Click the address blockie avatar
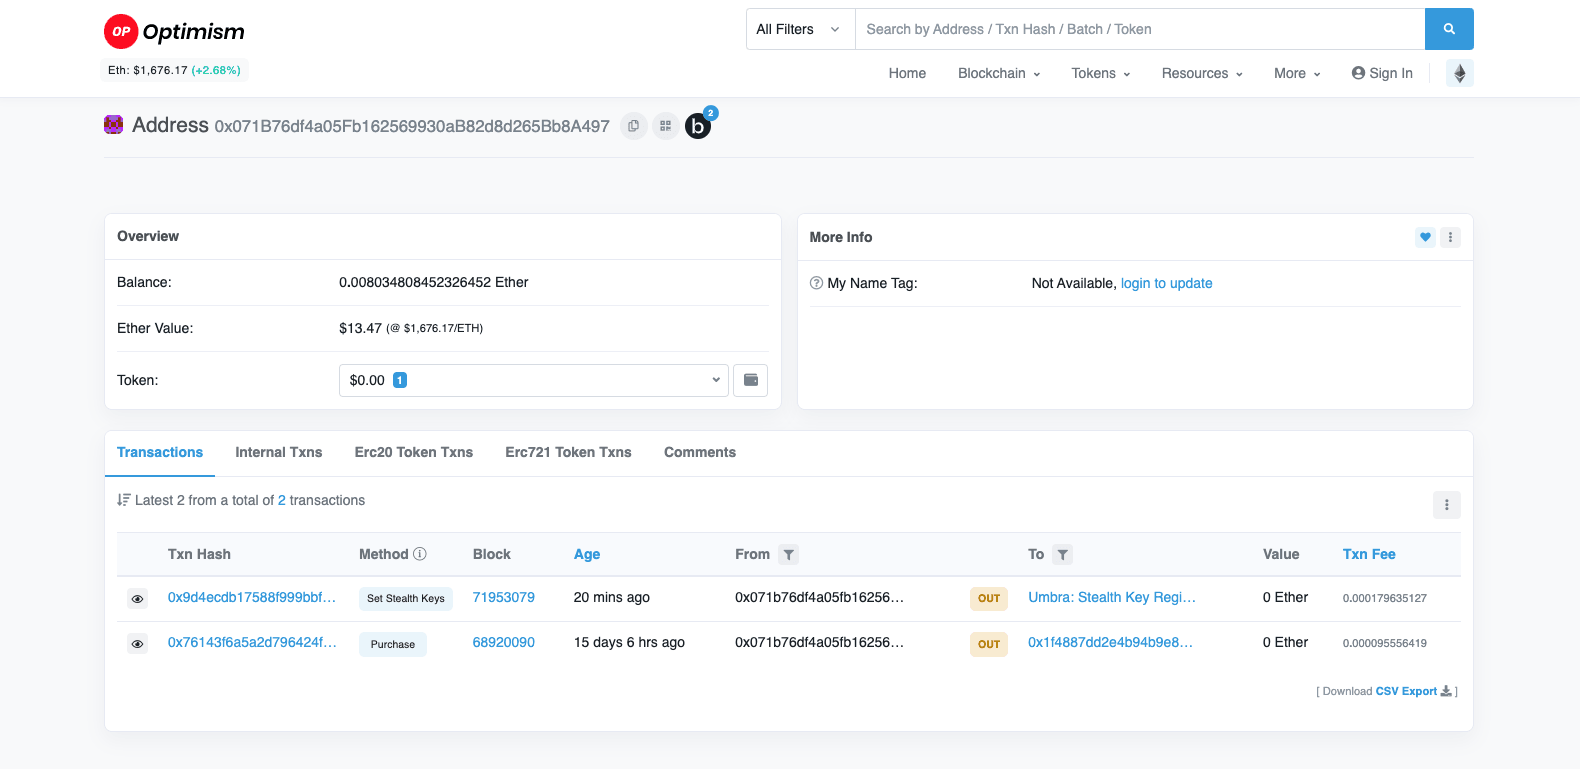This screenshot has height=769, width=1580. click(x=114, y=125)
